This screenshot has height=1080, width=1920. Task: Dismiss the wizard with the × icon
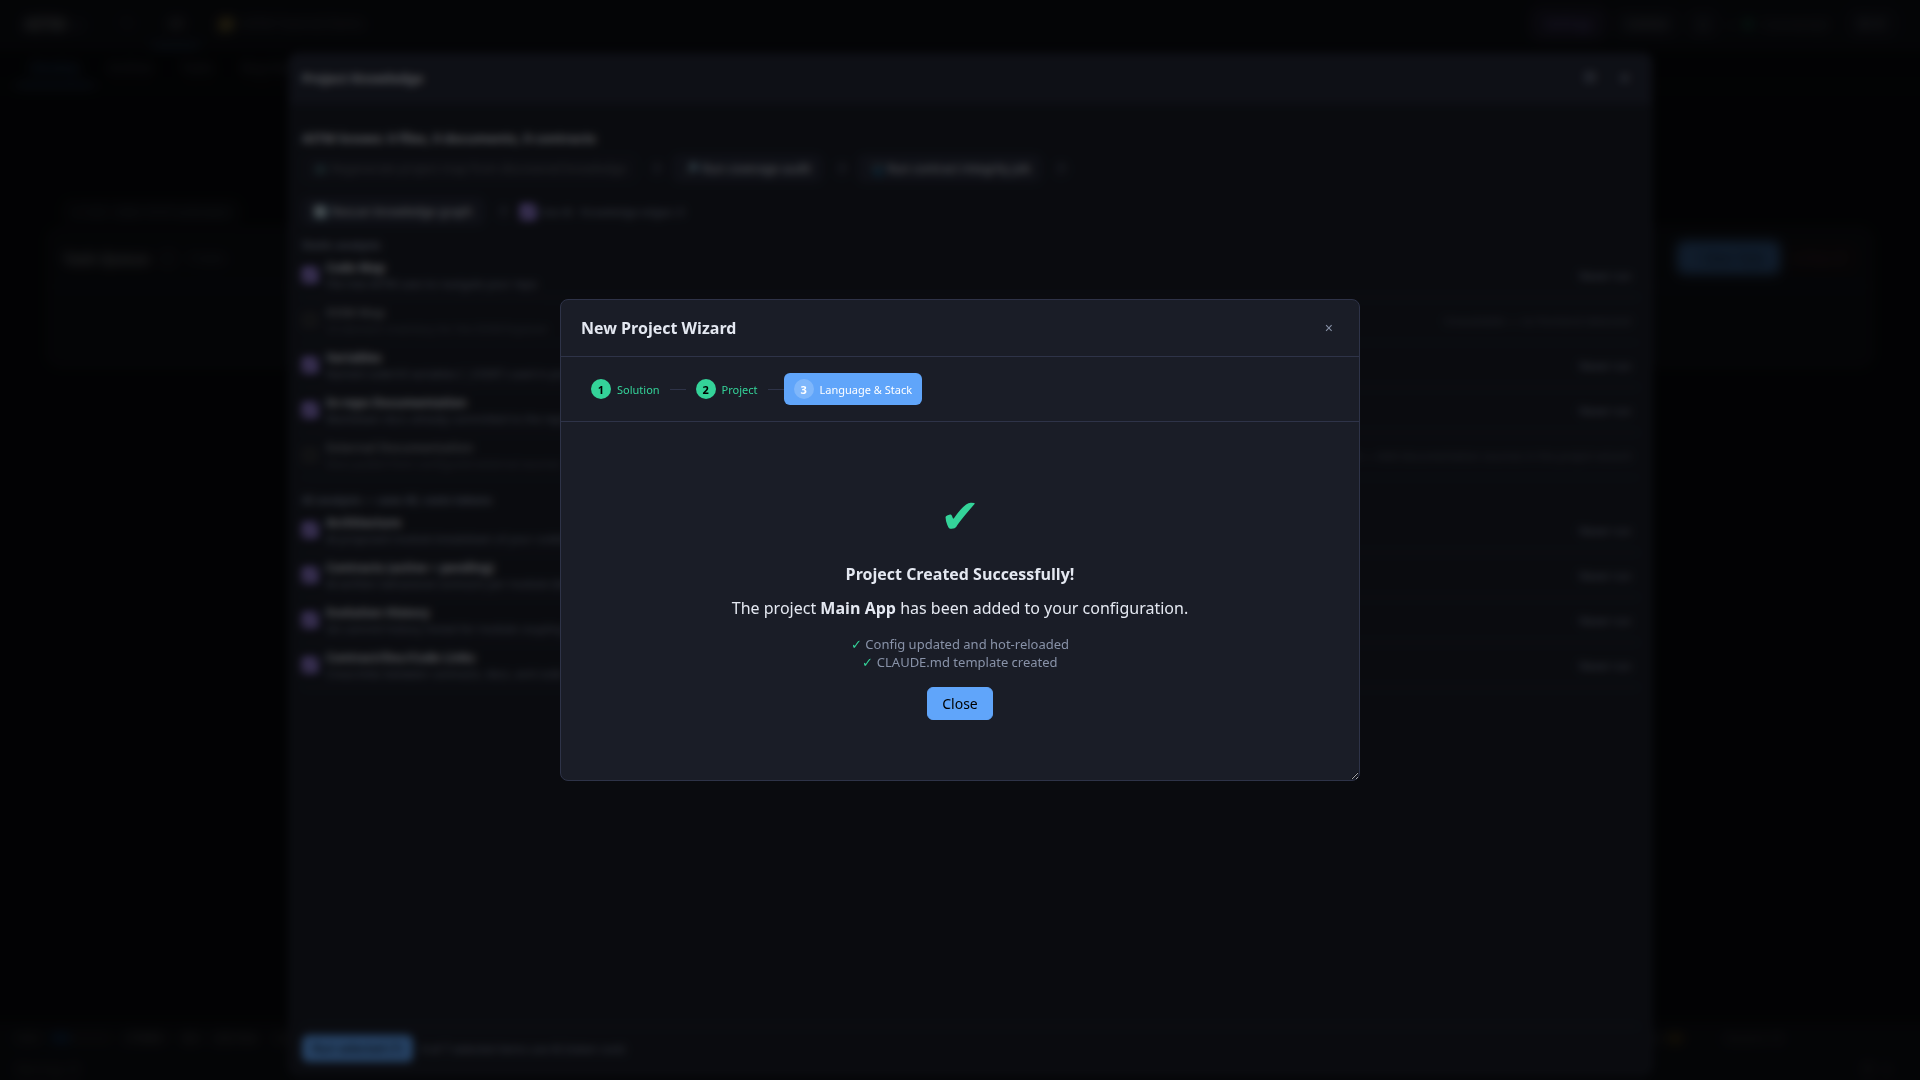(x=1328, y=328)
